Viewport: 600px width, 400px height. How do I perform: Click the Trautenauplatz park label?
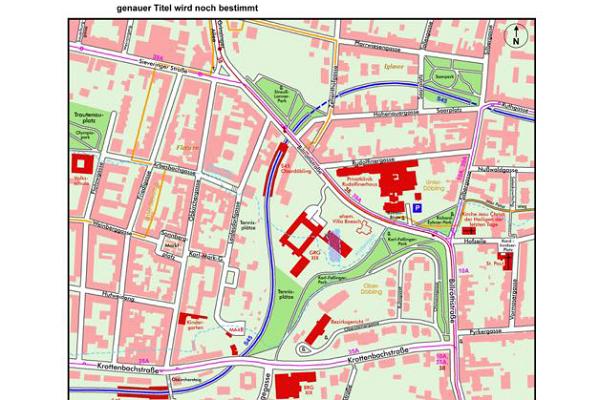(x=87, y=115)
